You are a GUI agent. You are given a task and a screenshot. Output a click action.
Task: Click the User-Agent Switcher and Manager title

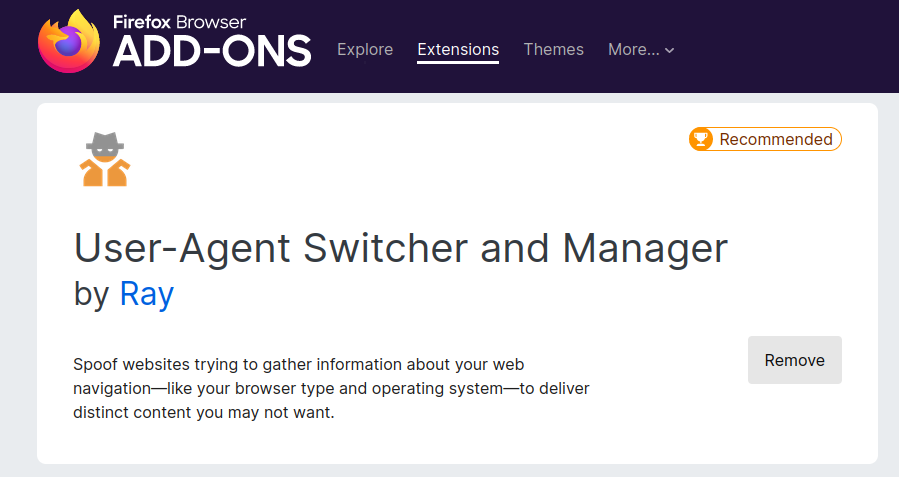[401, 248]
